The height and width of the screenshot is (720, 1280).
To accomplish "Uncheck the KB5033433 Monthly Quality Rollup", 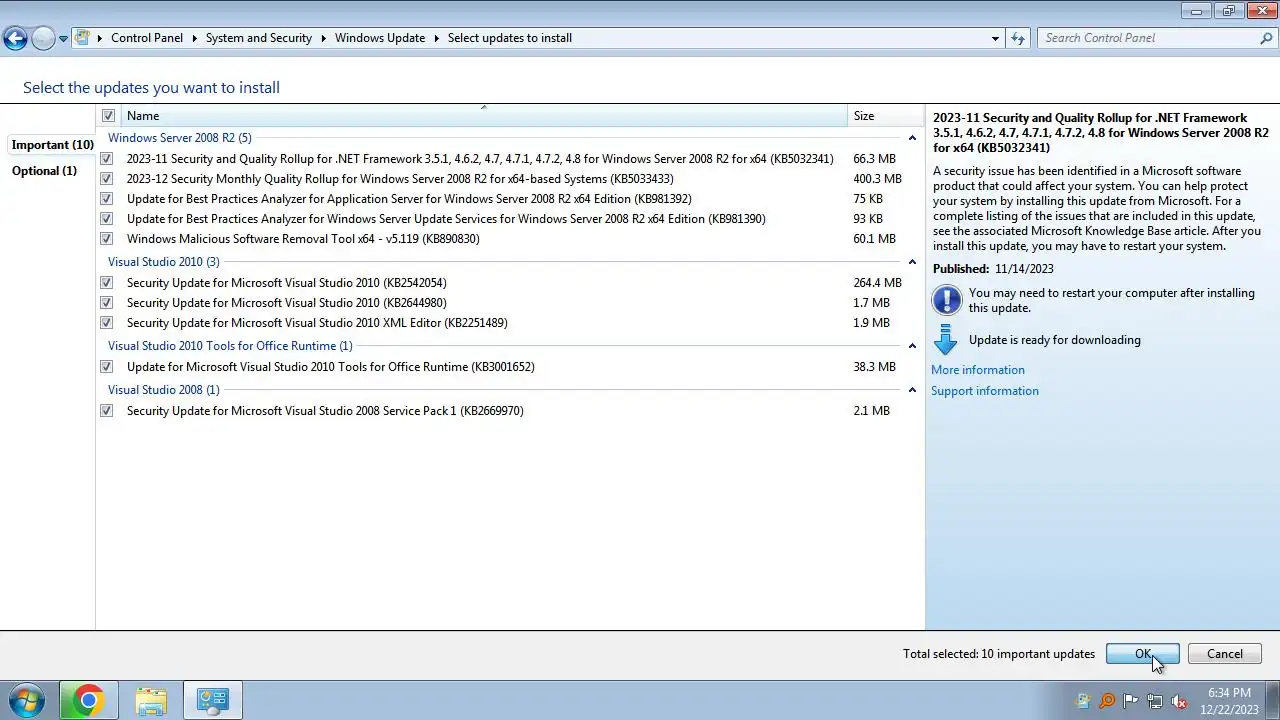I will coord(106,179).
